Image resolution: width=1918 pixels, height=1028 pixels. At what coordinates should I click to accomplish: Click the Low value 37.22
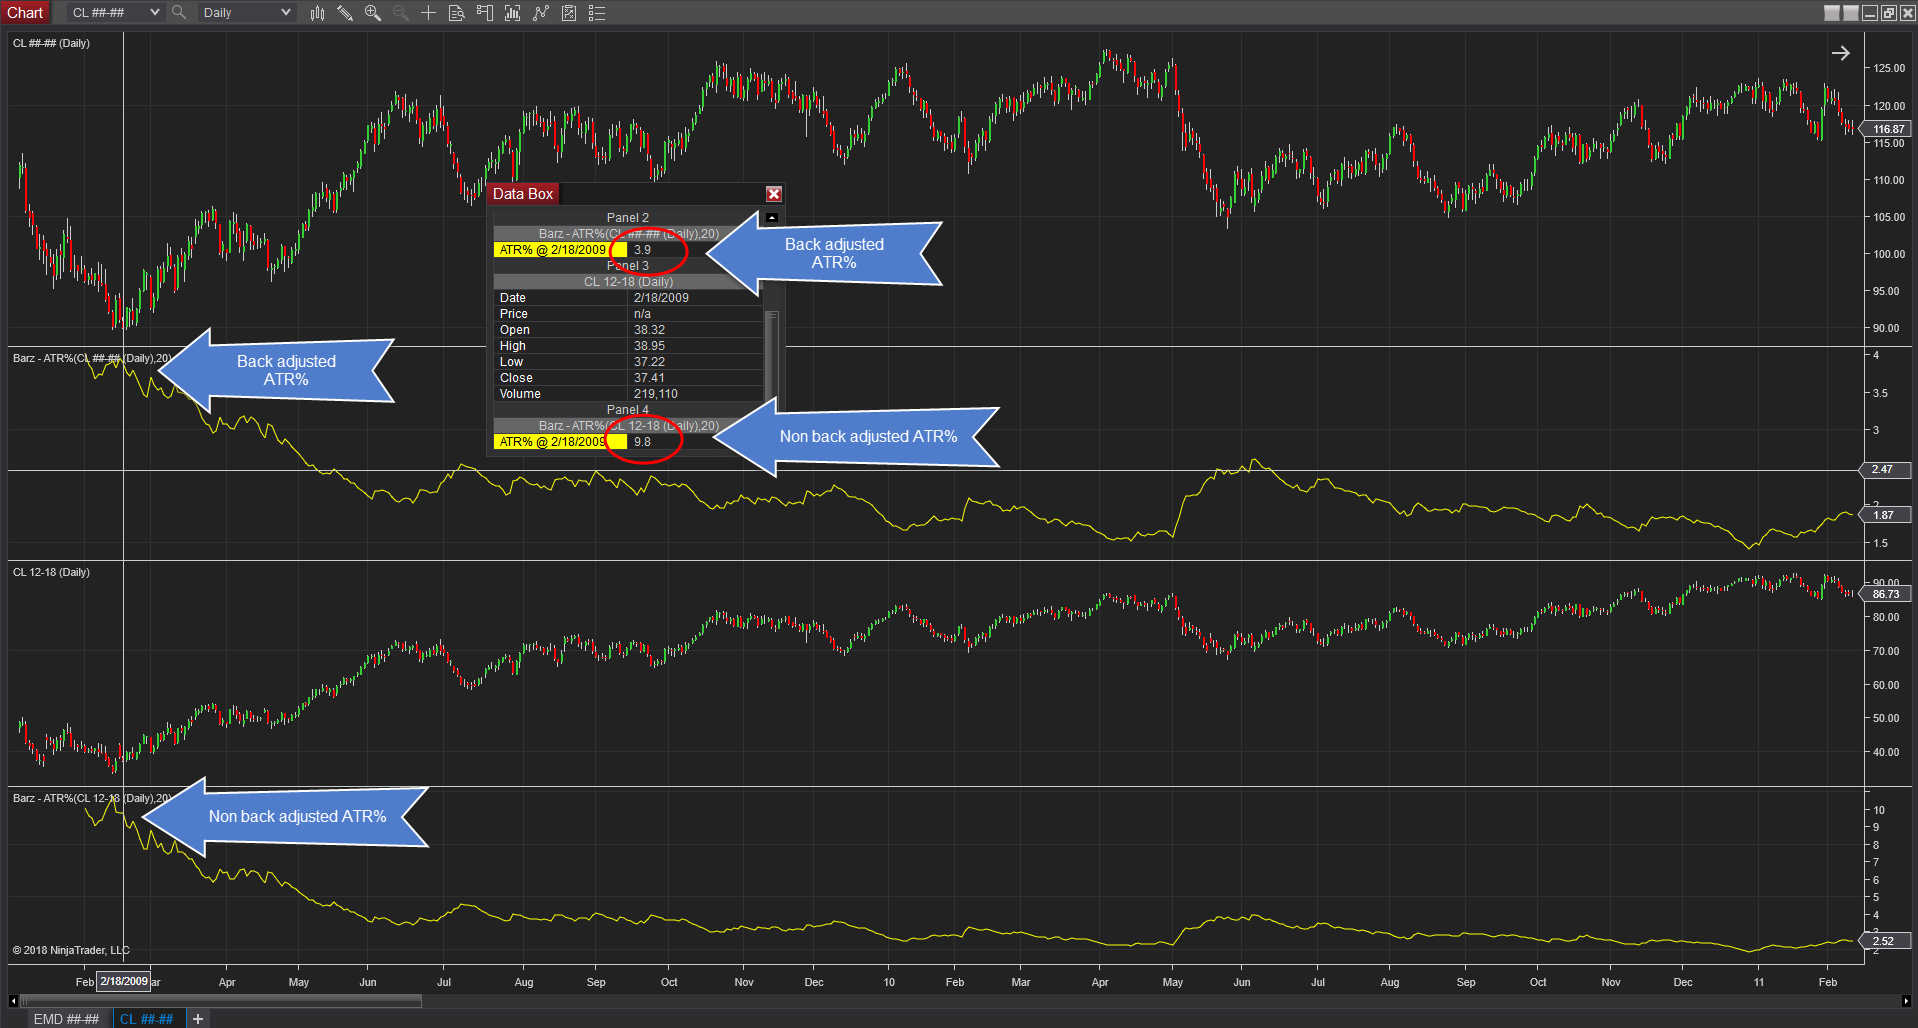tap(649, 361)
